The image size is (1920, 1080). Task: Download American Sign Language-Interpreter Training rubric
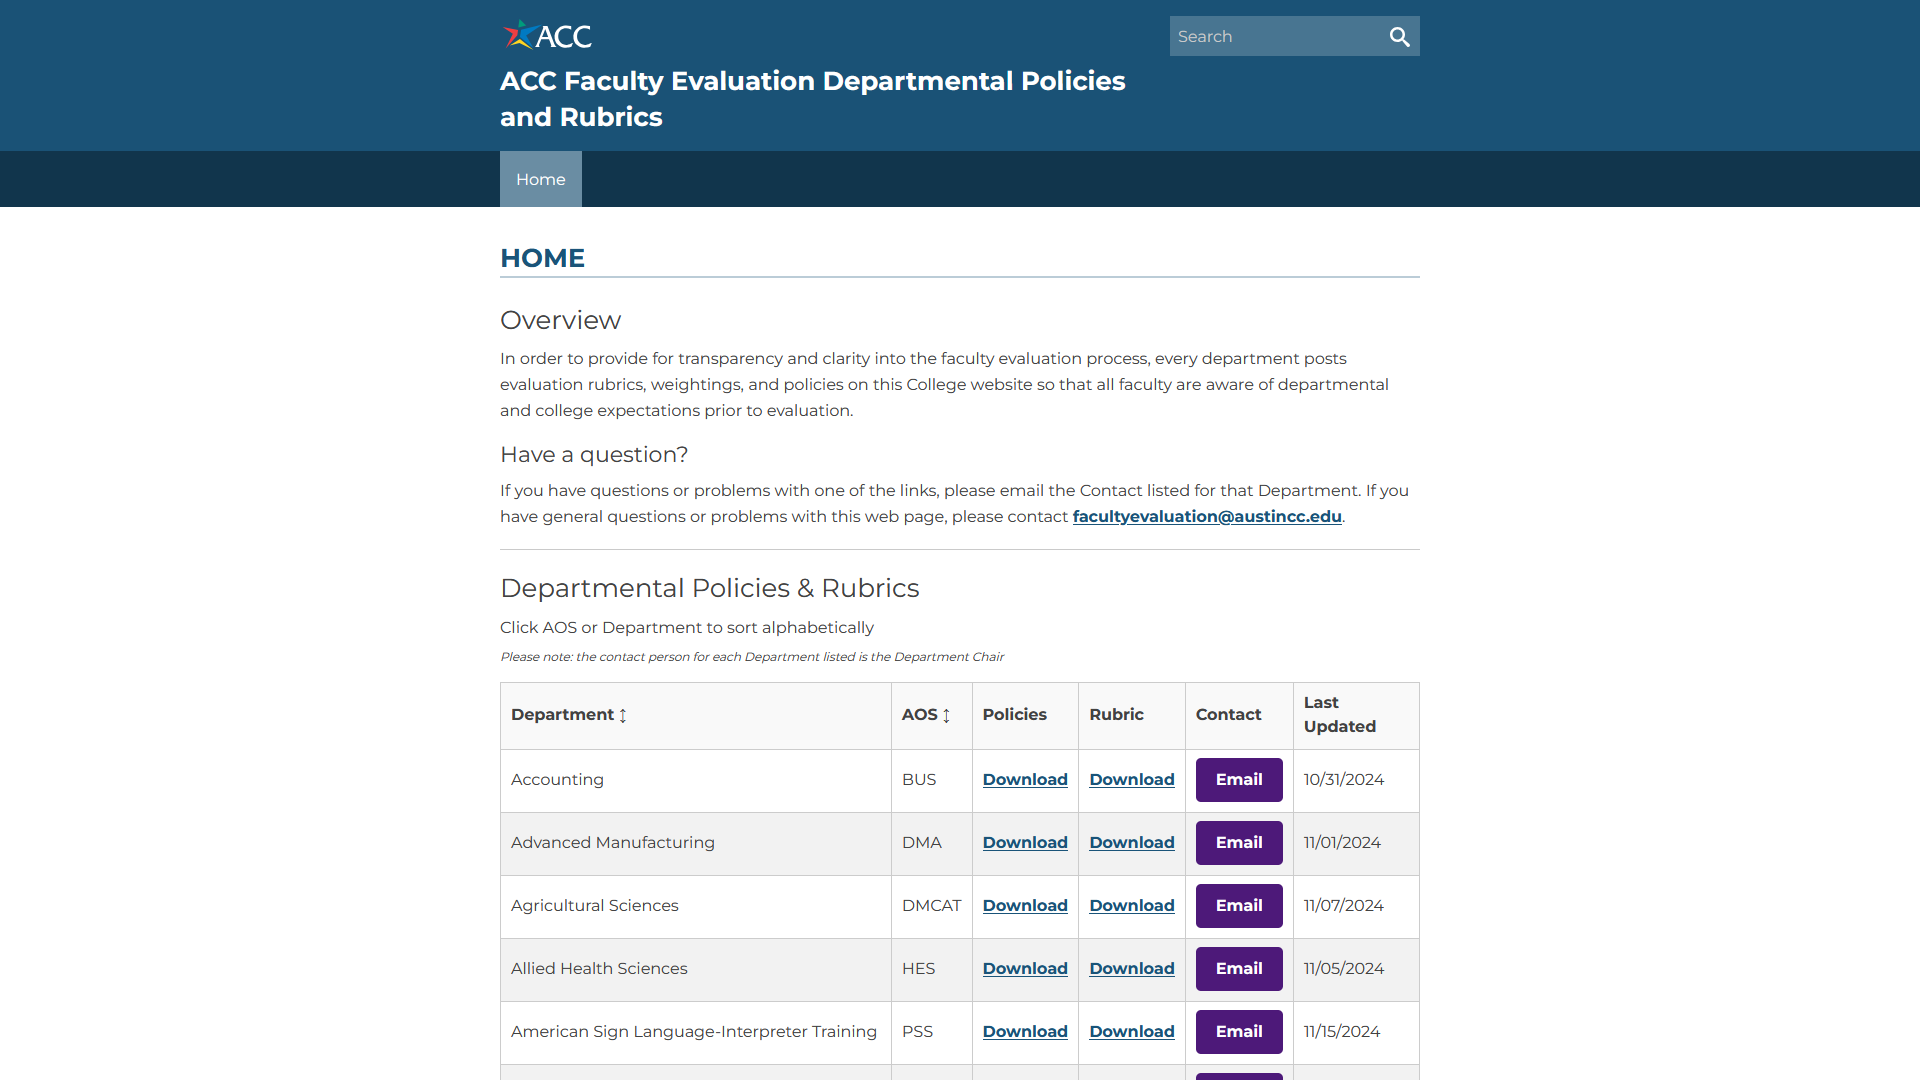click(x=1132, y=1032)
